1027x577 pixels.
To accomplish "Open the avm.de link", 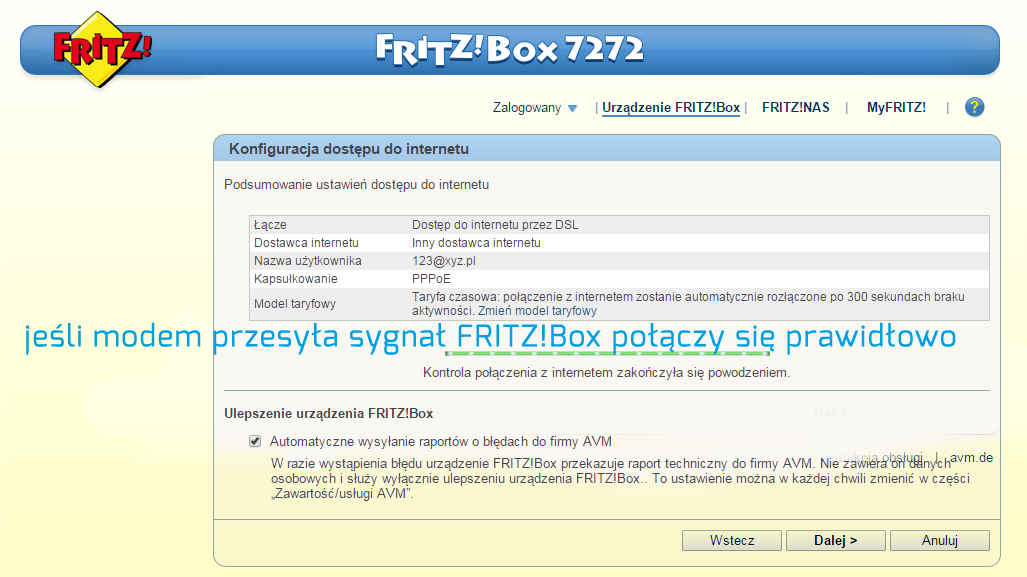I will 971,458.
